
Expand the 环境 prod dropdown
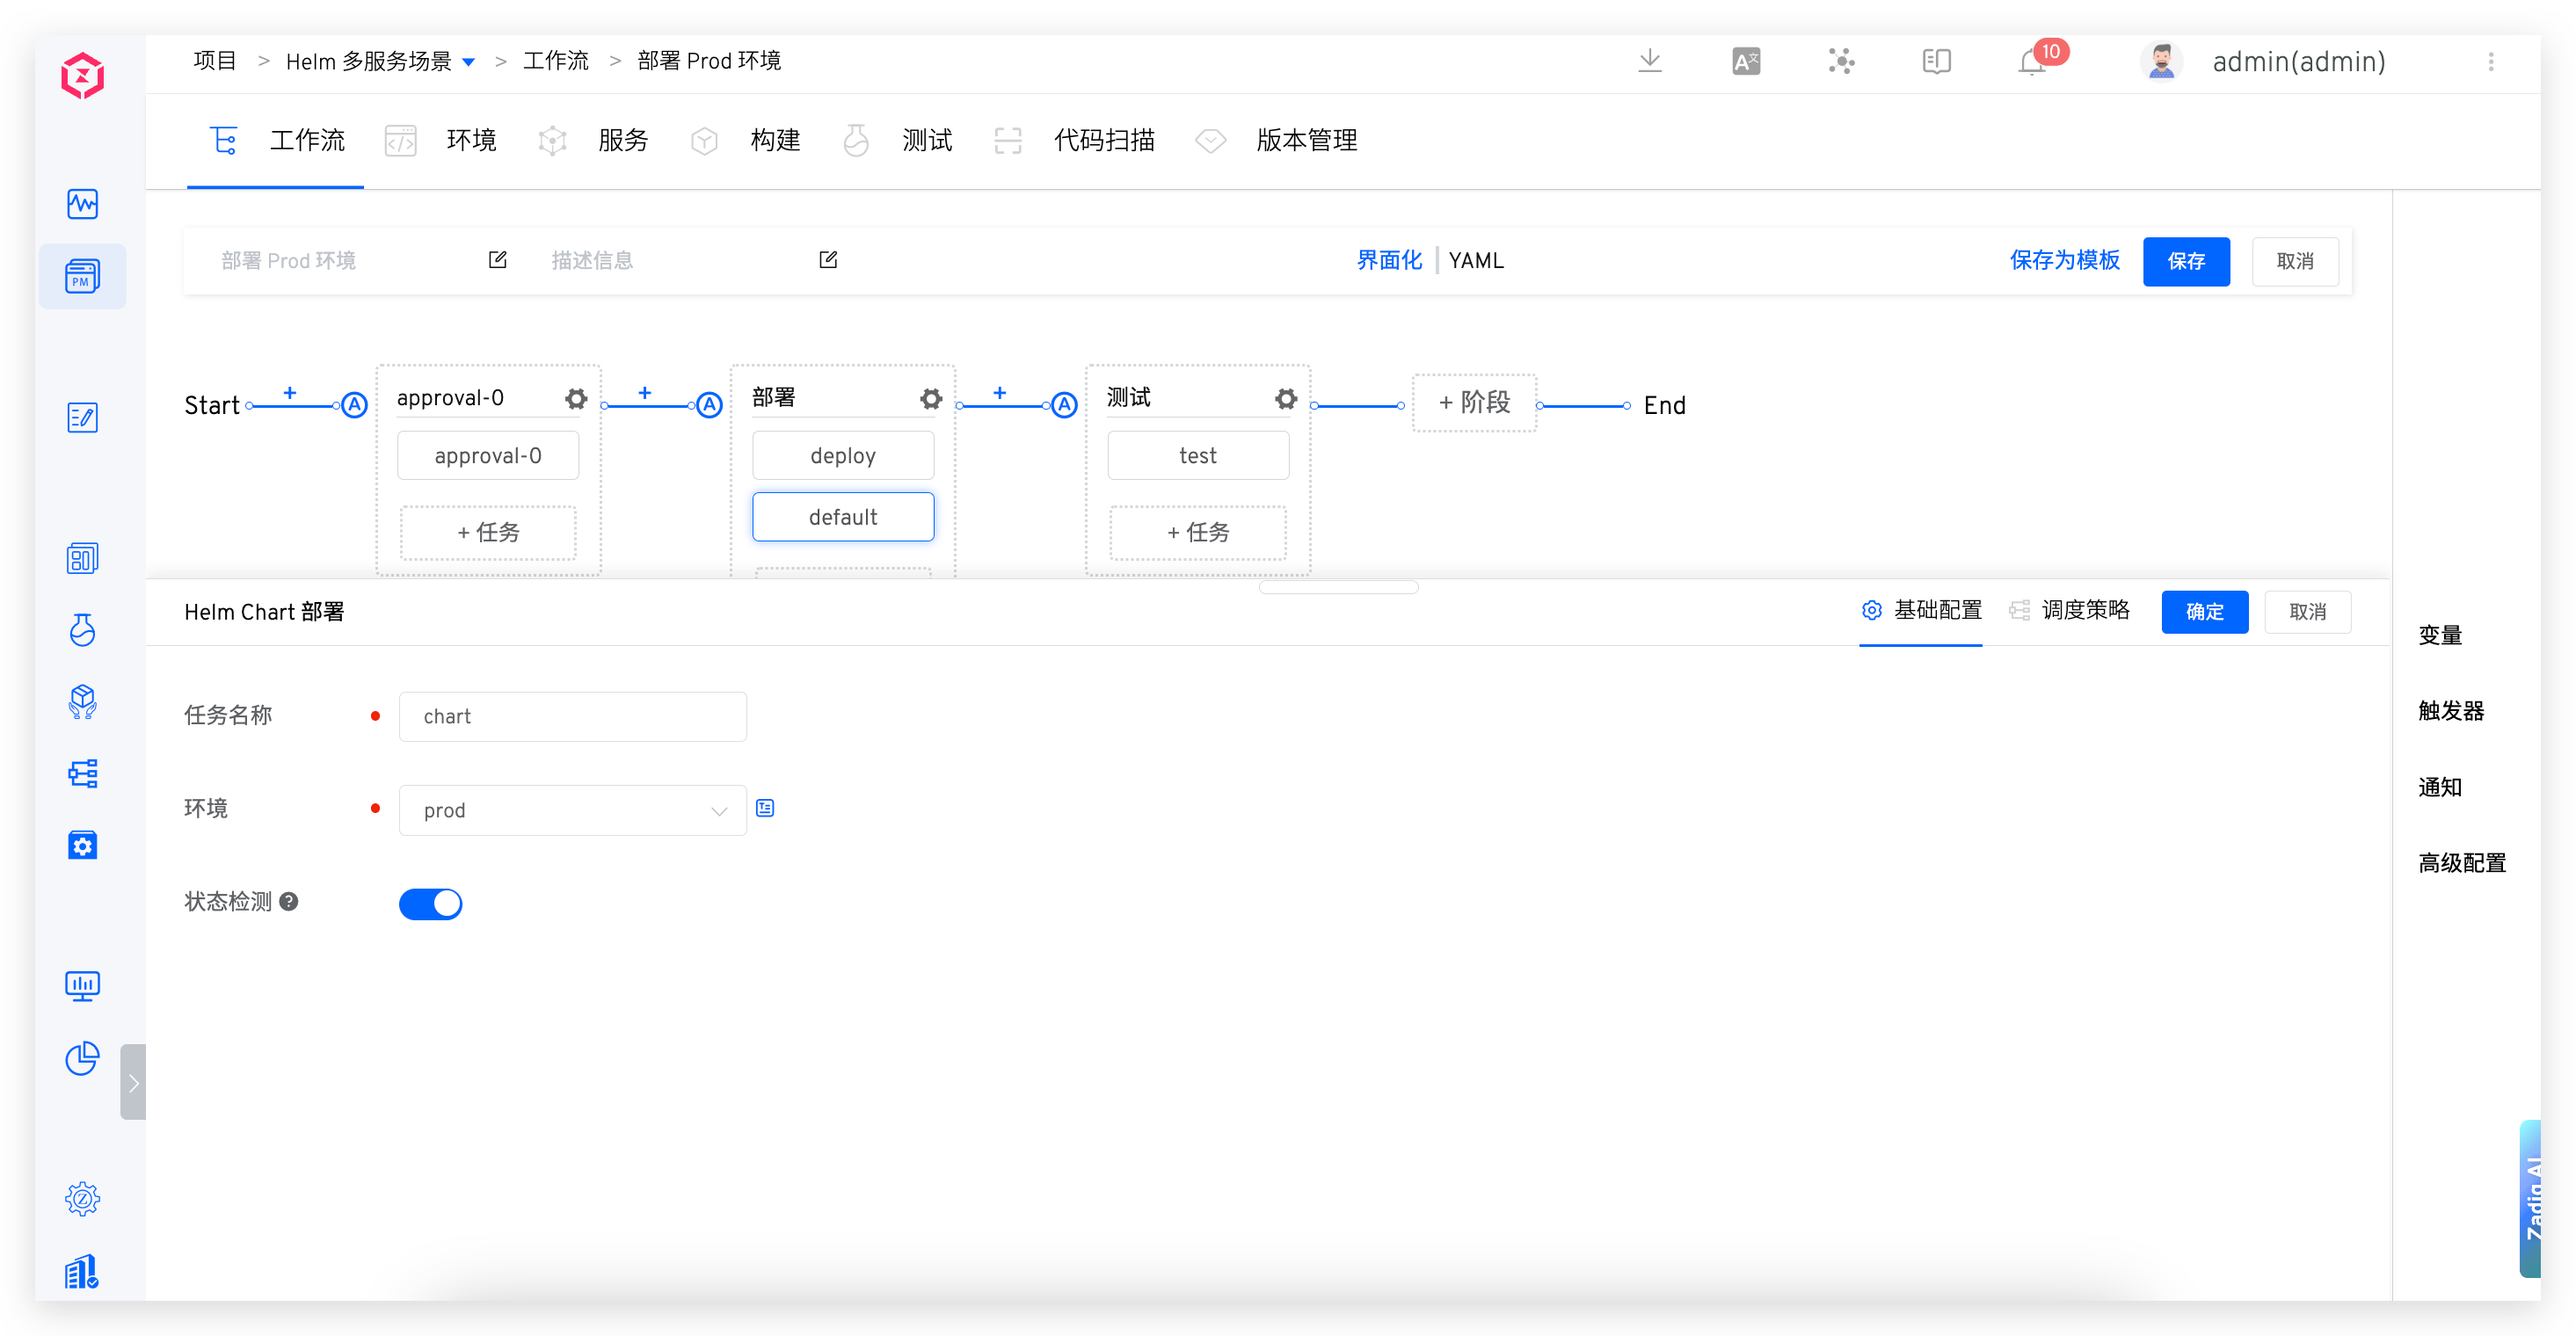(572, 810)
